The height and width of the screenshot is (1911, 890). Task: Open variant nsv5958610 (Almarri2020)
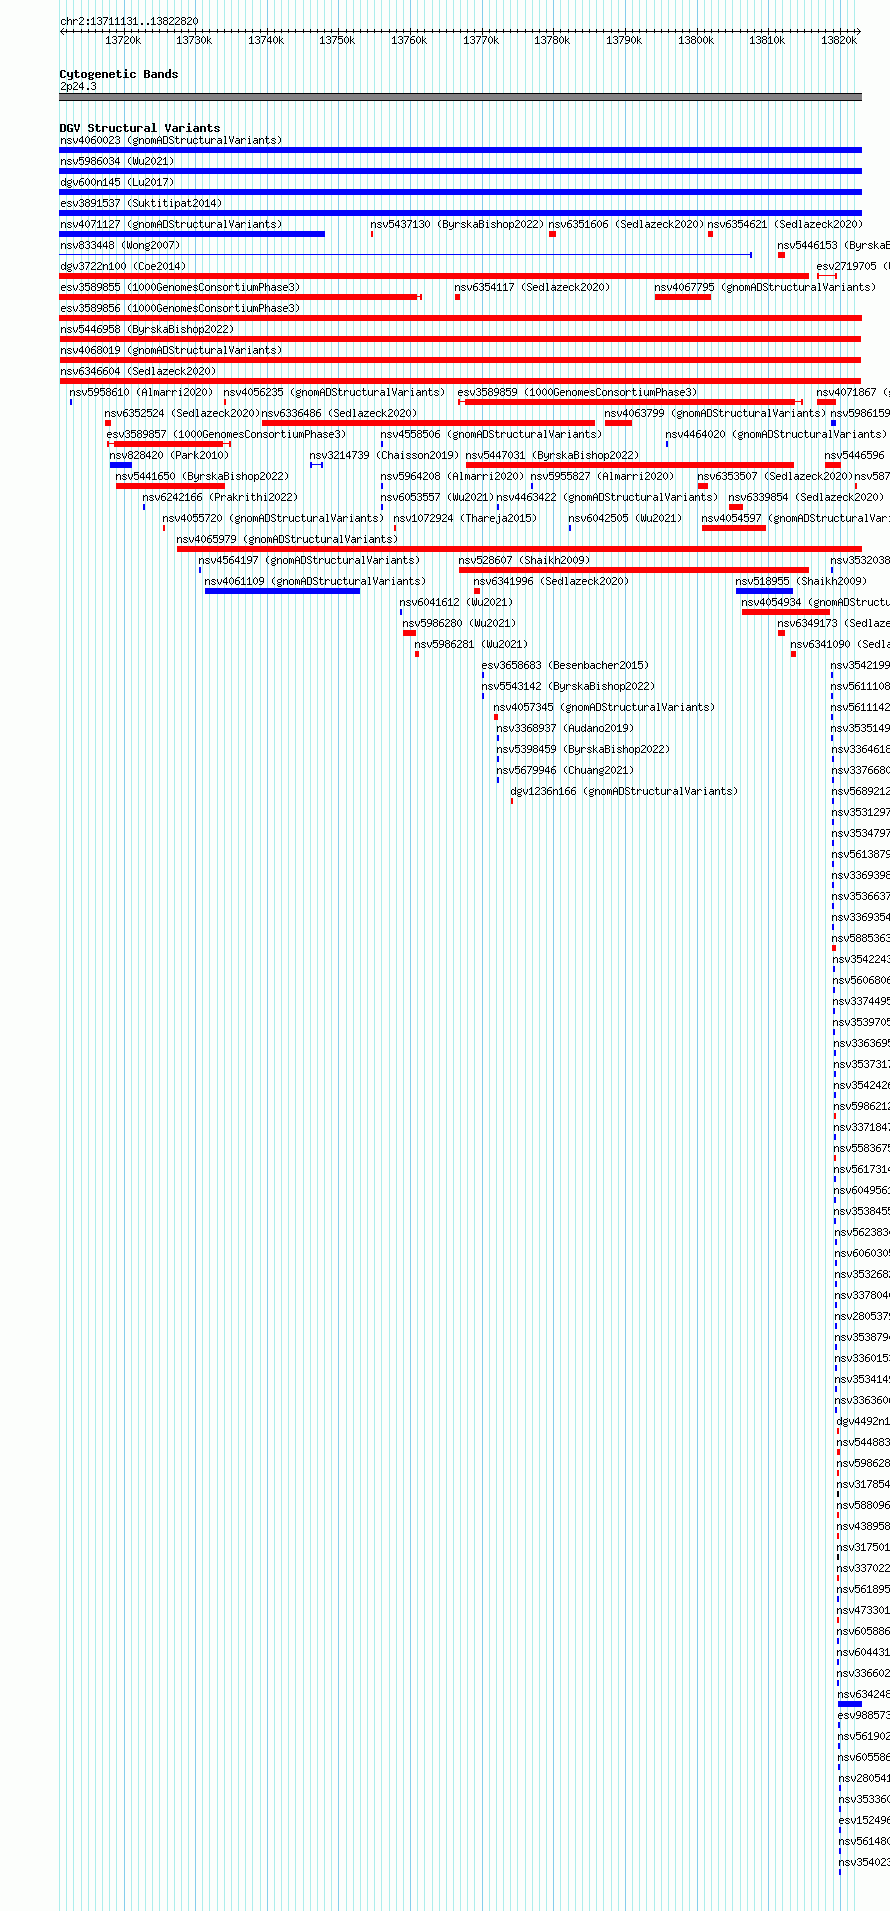(141, 392)
